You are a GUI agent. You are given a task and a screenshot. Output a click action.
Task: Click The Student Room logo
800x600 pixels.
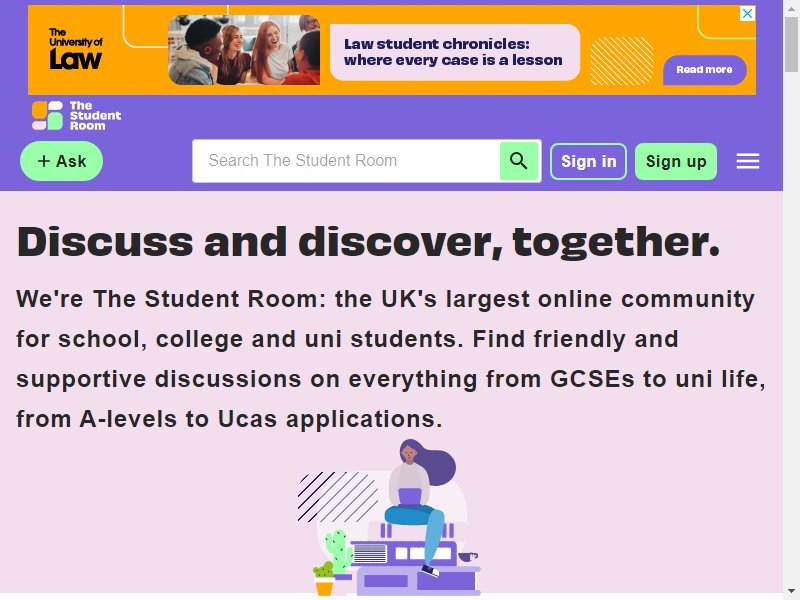click(x=77, y=116)
